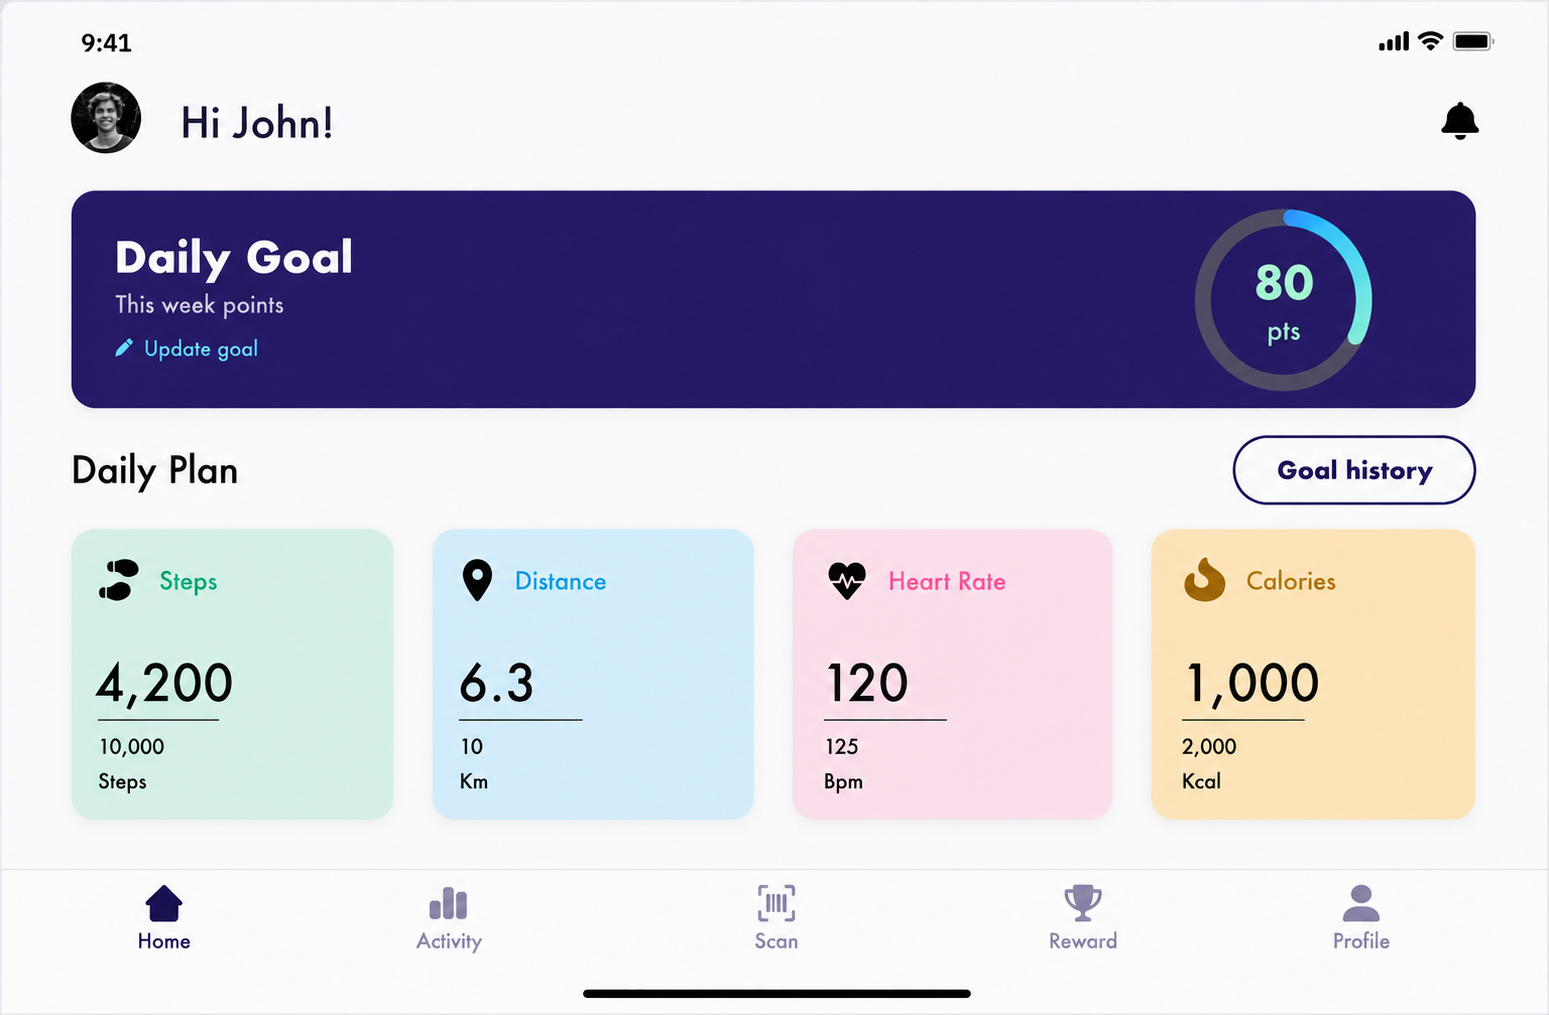
Task: Open the Distance card showing 6.3
Action: (593, 674)
